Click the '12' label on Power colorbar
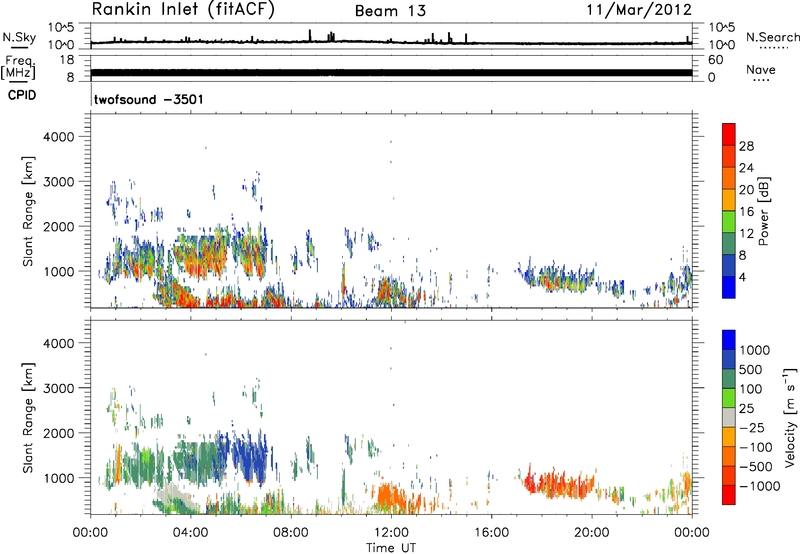 tap(746, 234)
